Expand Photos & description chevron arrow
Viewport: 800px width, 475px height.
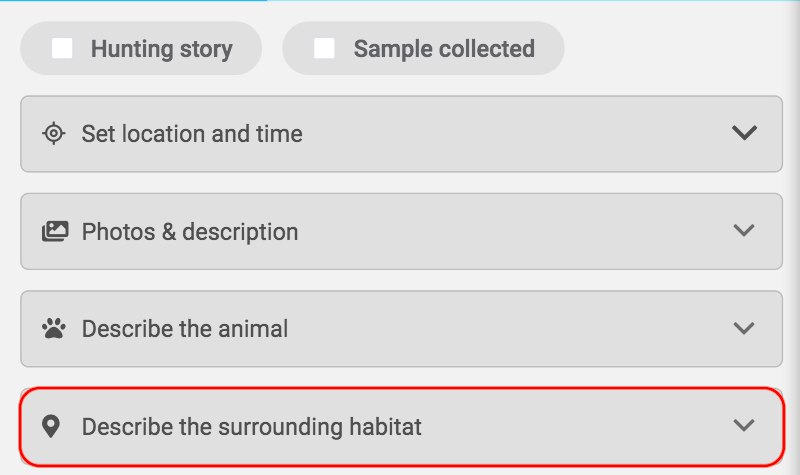pos(744,230)
